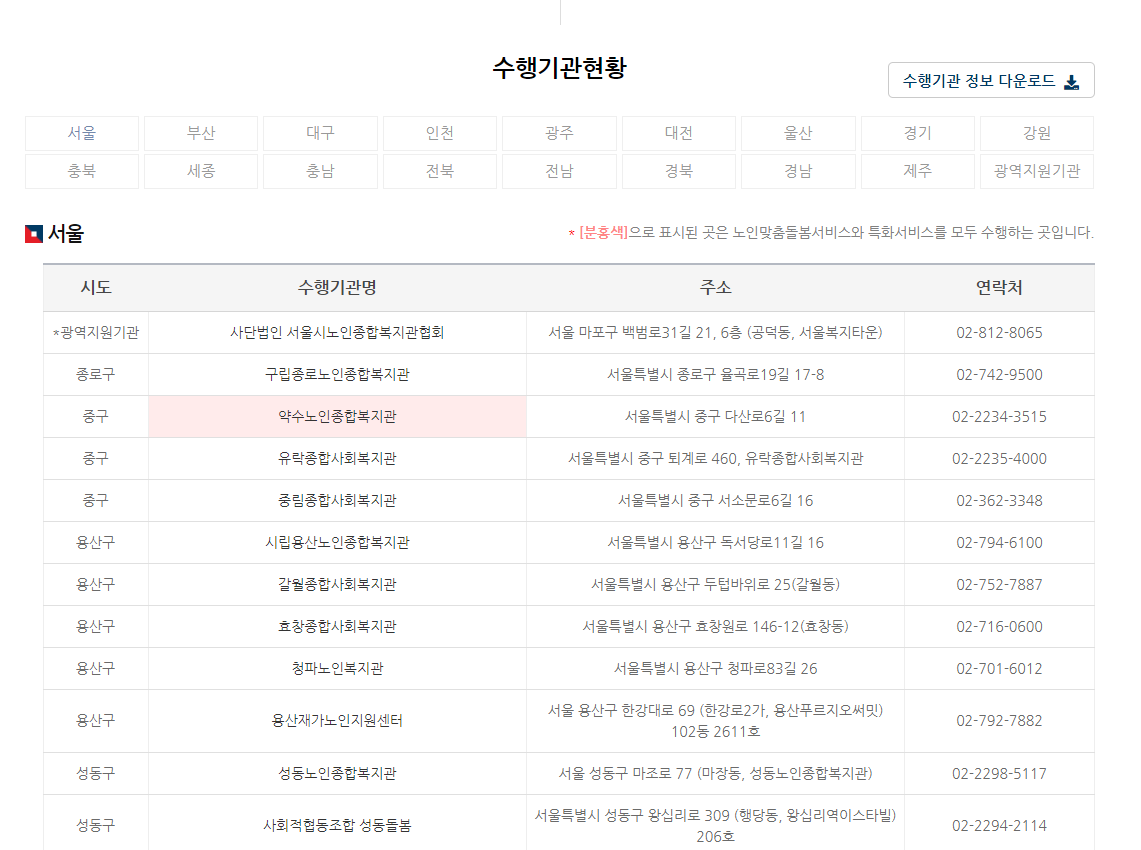Open the 인천 institution list
This screenshot has width=1141, height=850.
pyautogui.click(x=440, y=133)
